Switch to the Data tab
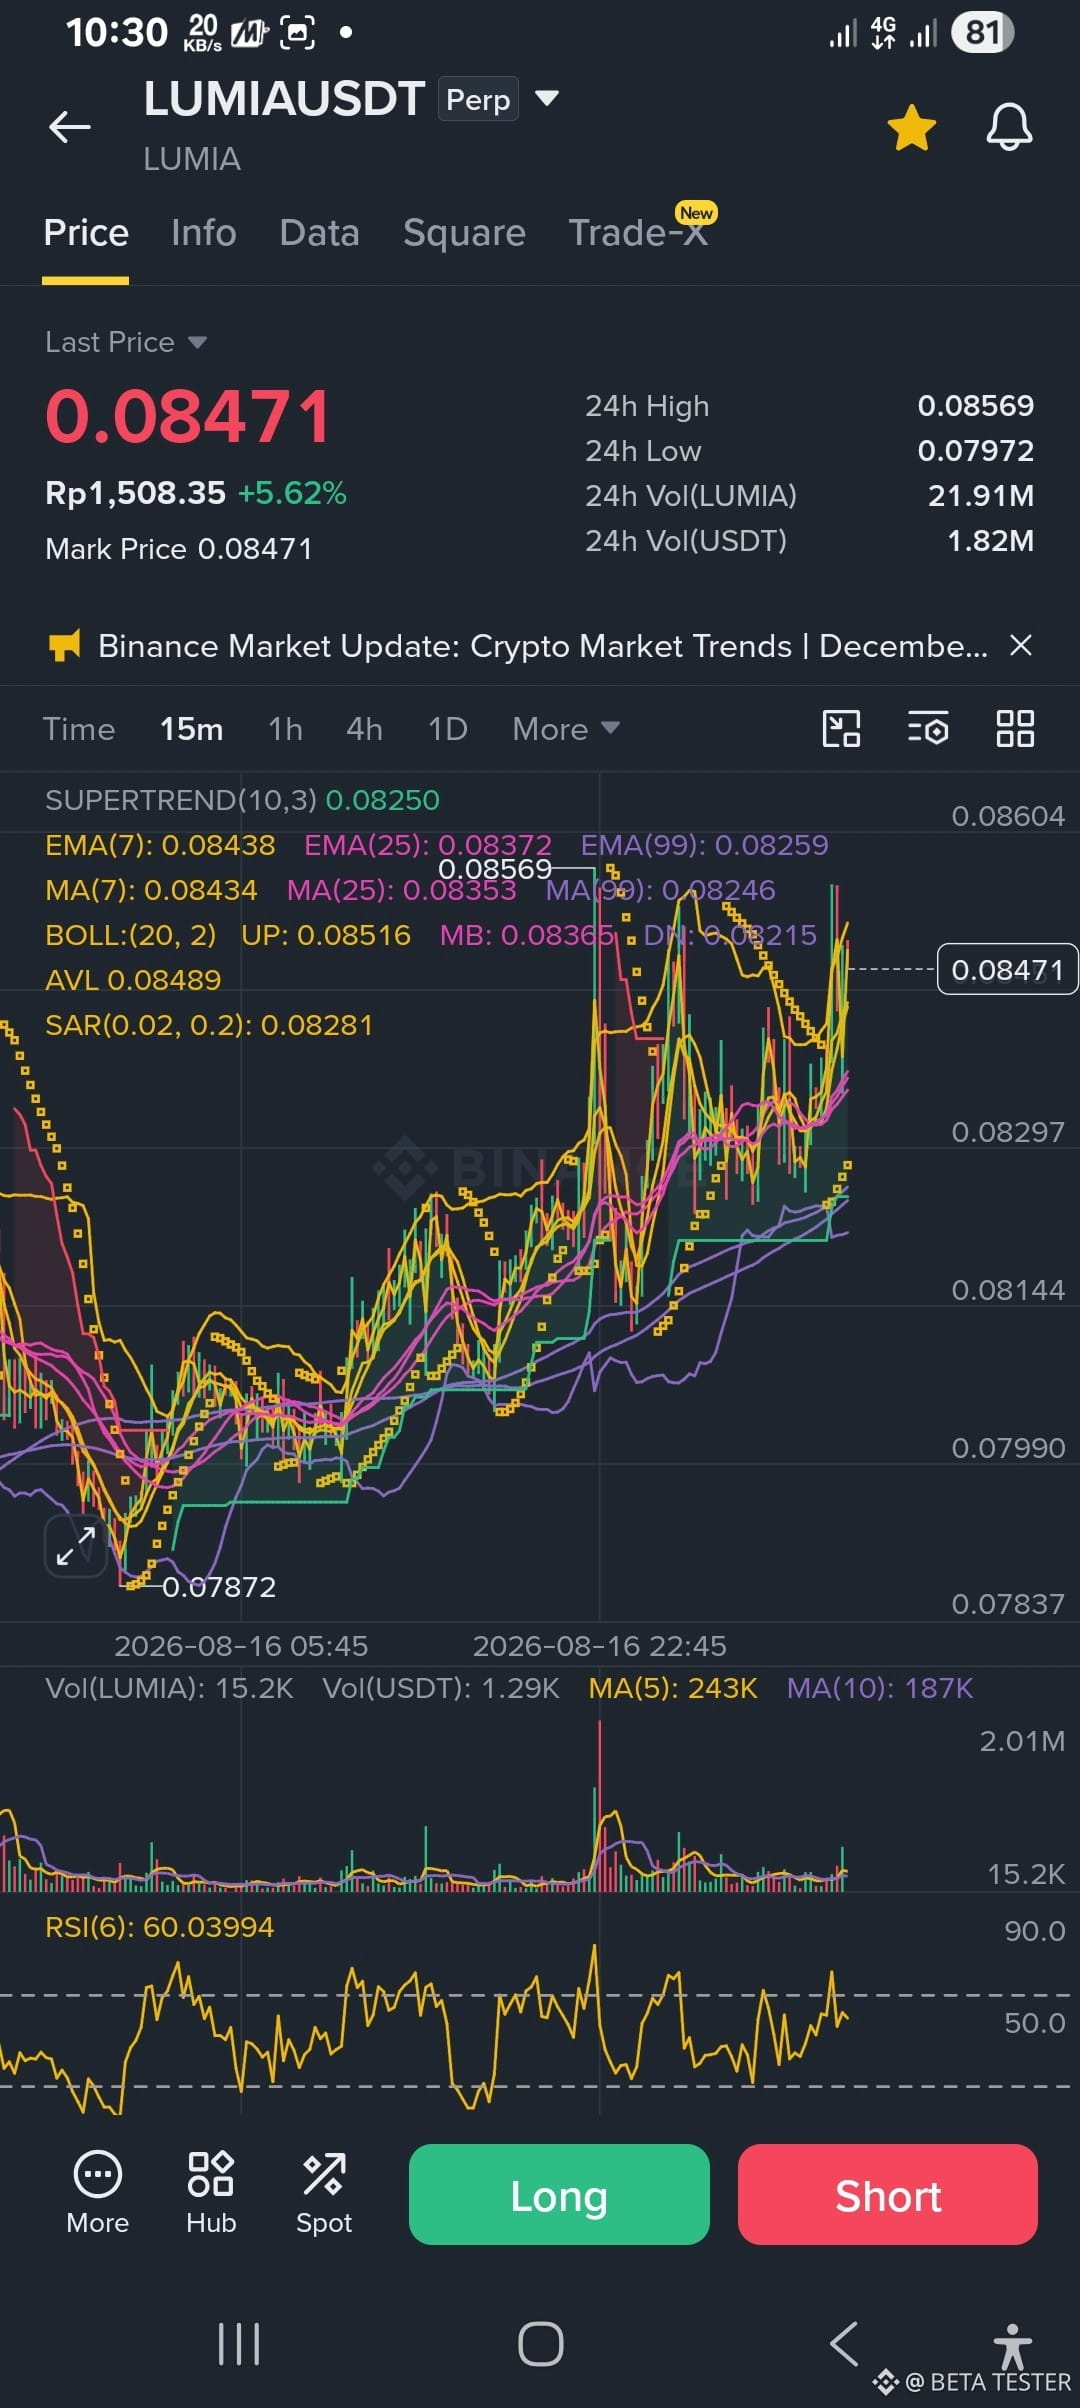1080x2408 pixels. pos(319,233)
